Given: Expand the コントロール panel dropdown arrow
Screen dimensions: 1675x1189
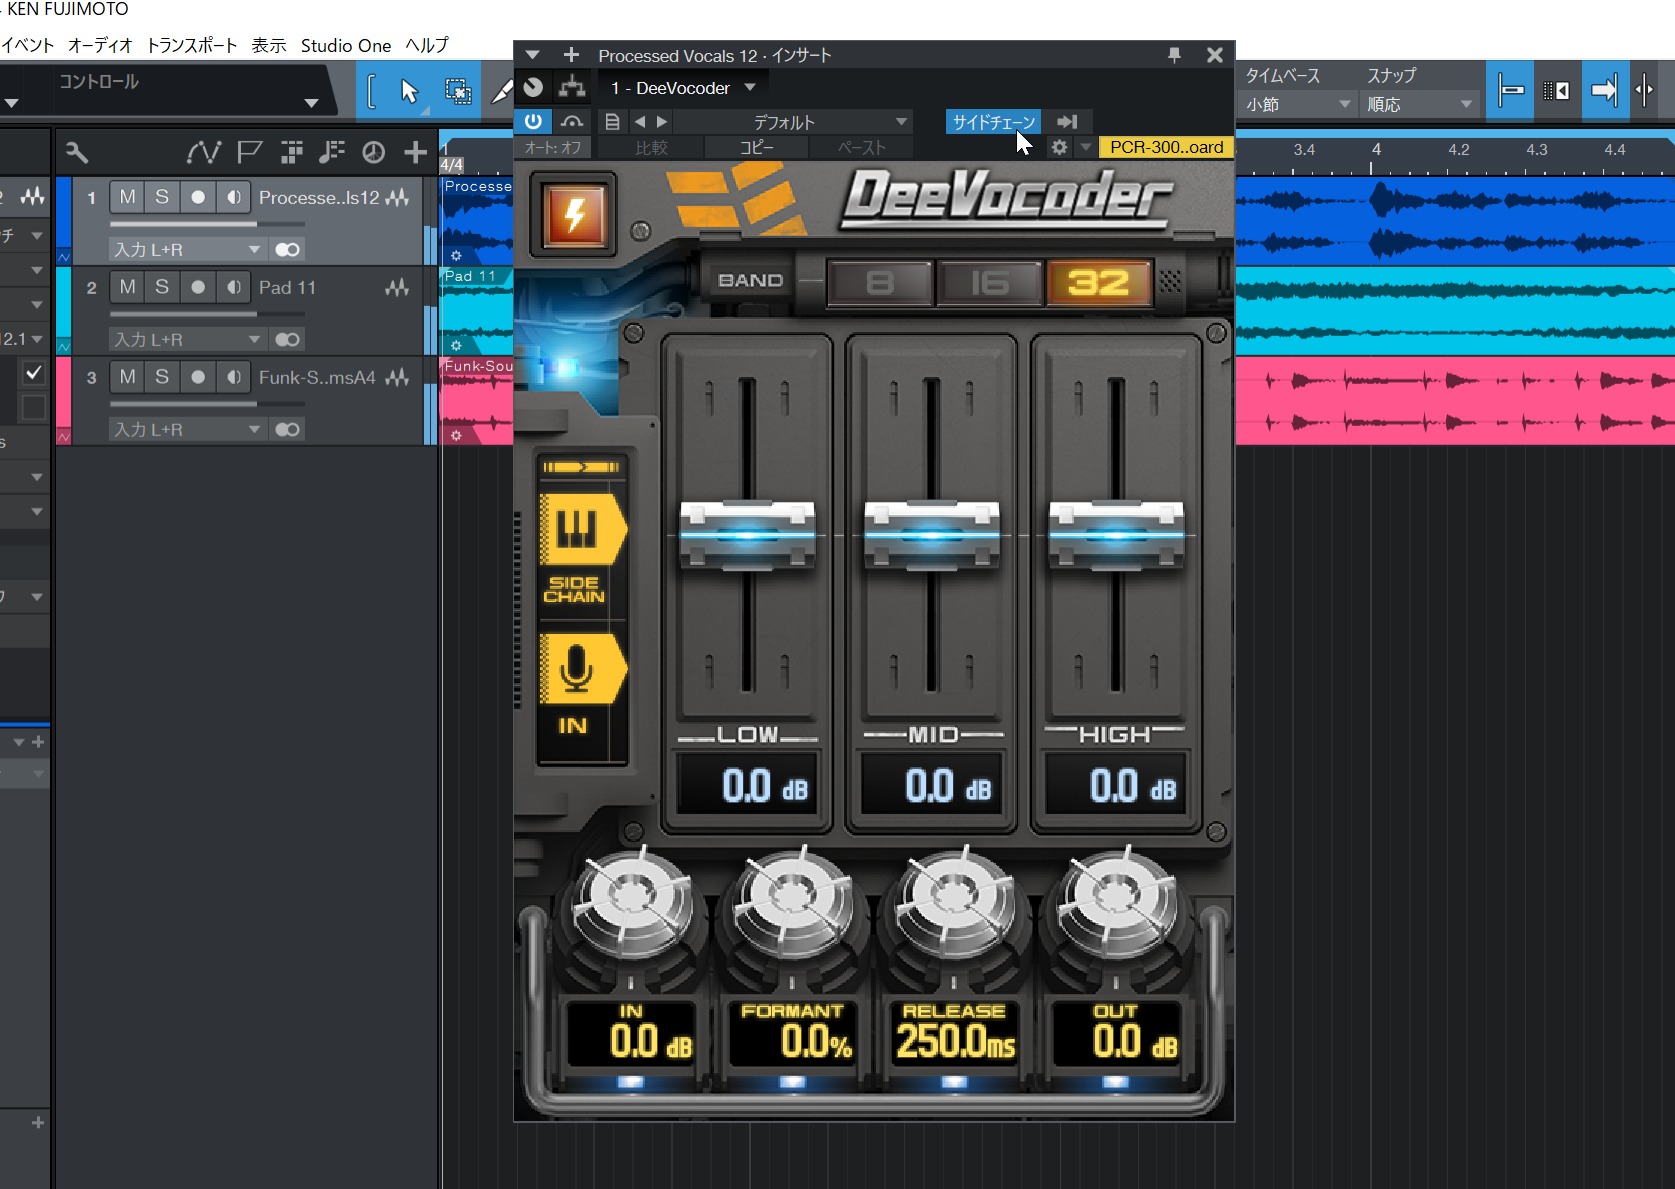Looking at the screenshot, I should pos(311,103).
